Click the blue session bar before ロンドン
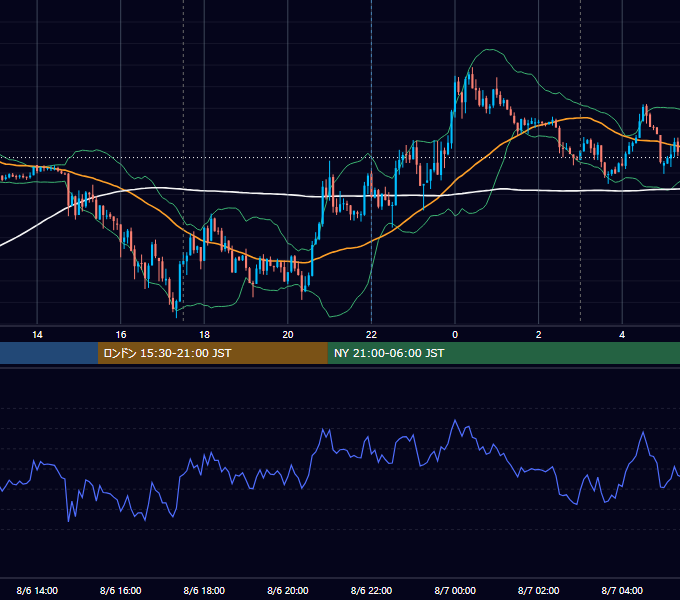 [x=49, y=353]
